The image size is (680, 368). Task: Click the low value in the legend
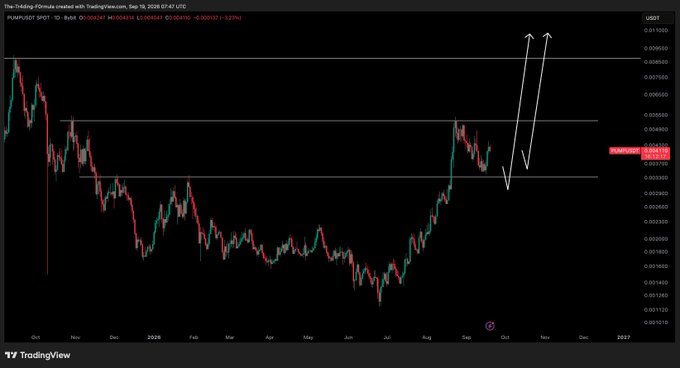[150, 18]
